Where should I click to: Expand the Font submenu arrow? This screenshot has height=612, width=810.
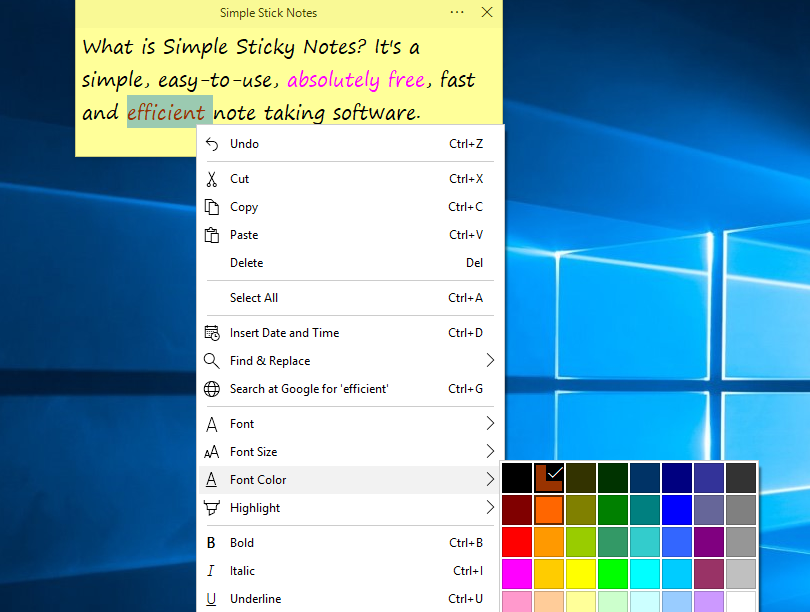tap(490, 424)
